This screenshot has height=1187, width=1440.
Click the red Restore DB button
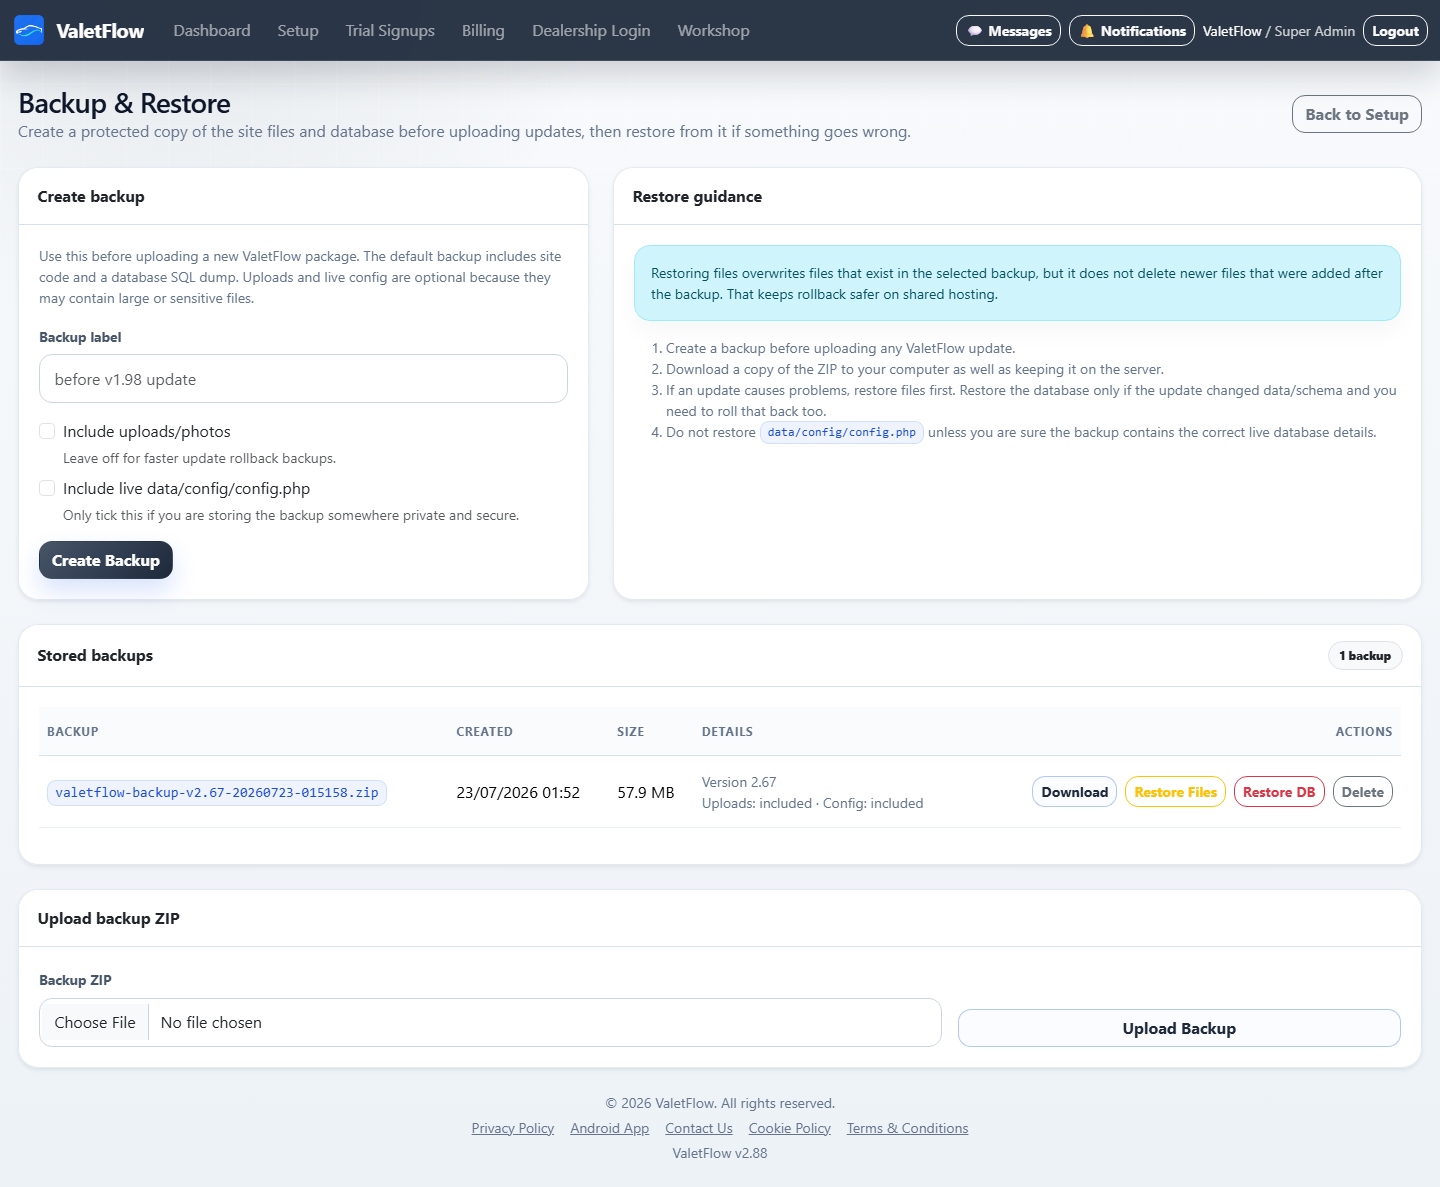[x=1279, y=792]
